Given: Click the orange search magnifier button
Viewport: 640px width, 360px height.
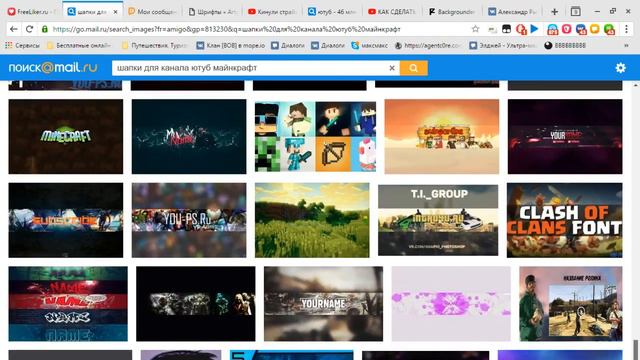Looking at the screenshot, I should pos(413,68).
